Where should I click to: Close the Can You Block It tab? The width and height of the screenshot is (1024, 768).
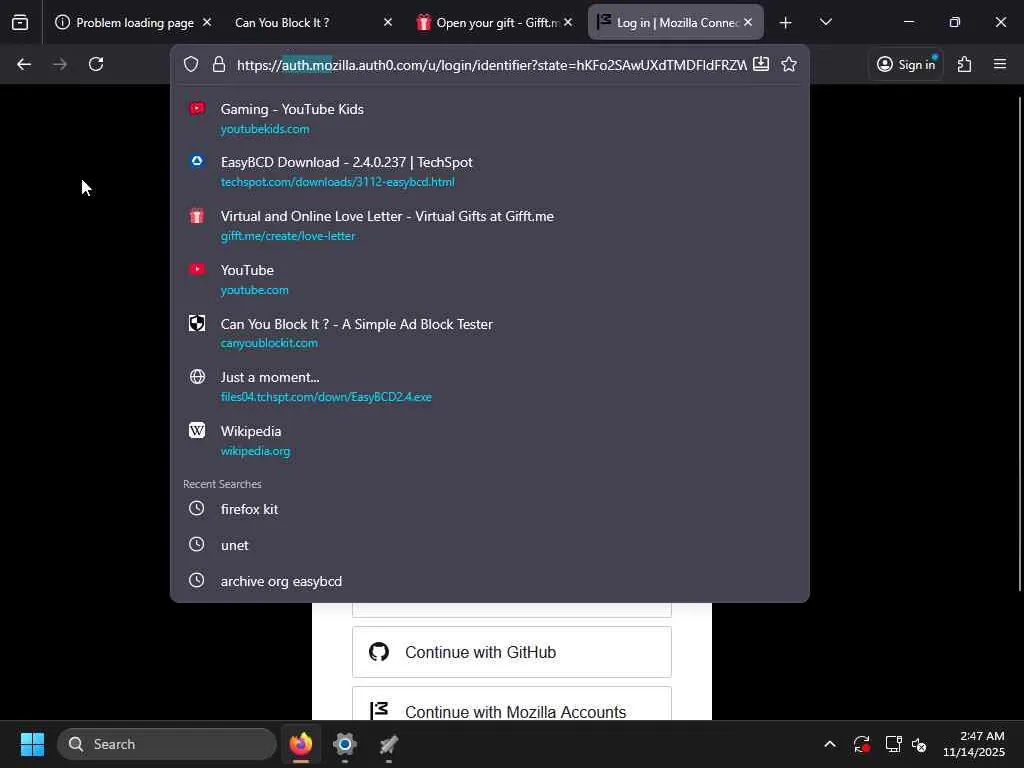point(388,22)
